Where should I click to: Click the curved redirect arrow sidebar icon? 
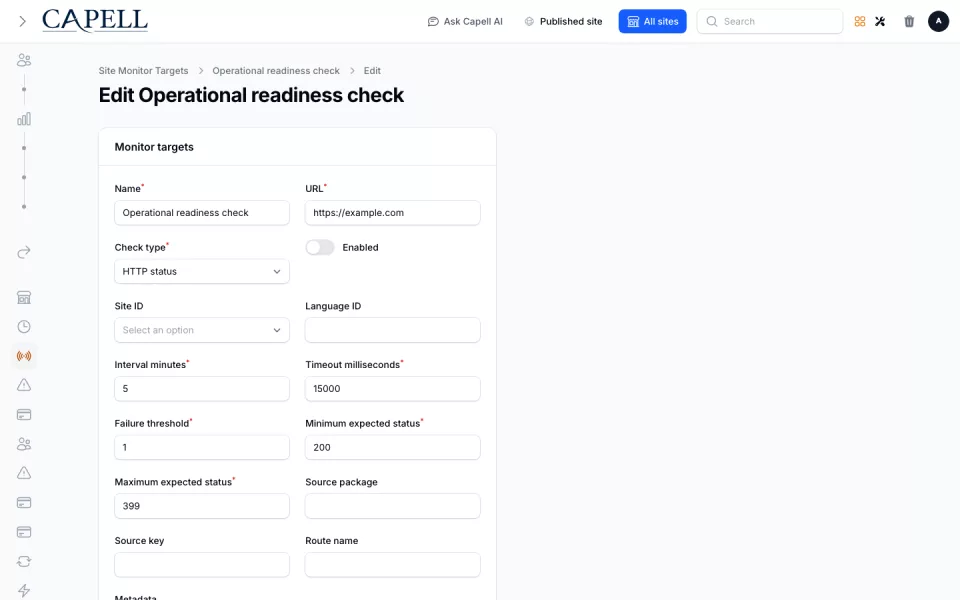(x=24, y=252)
